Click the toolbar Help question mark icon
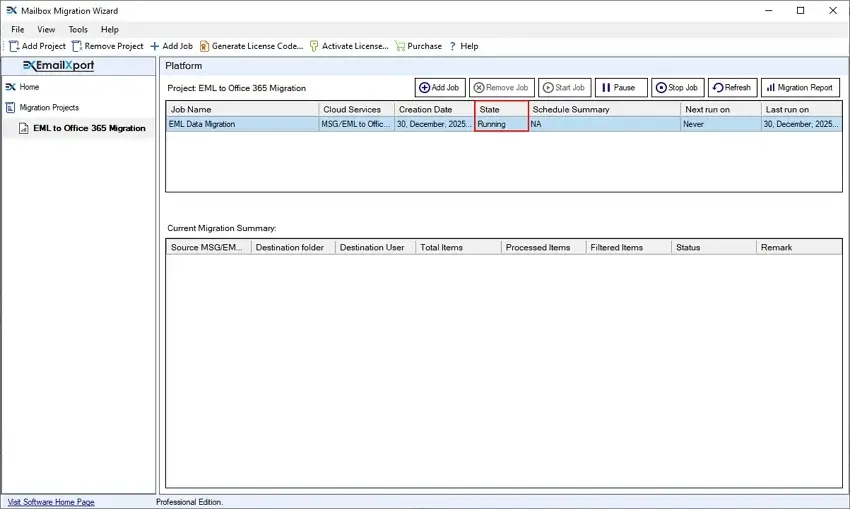 tap(453, 46)
